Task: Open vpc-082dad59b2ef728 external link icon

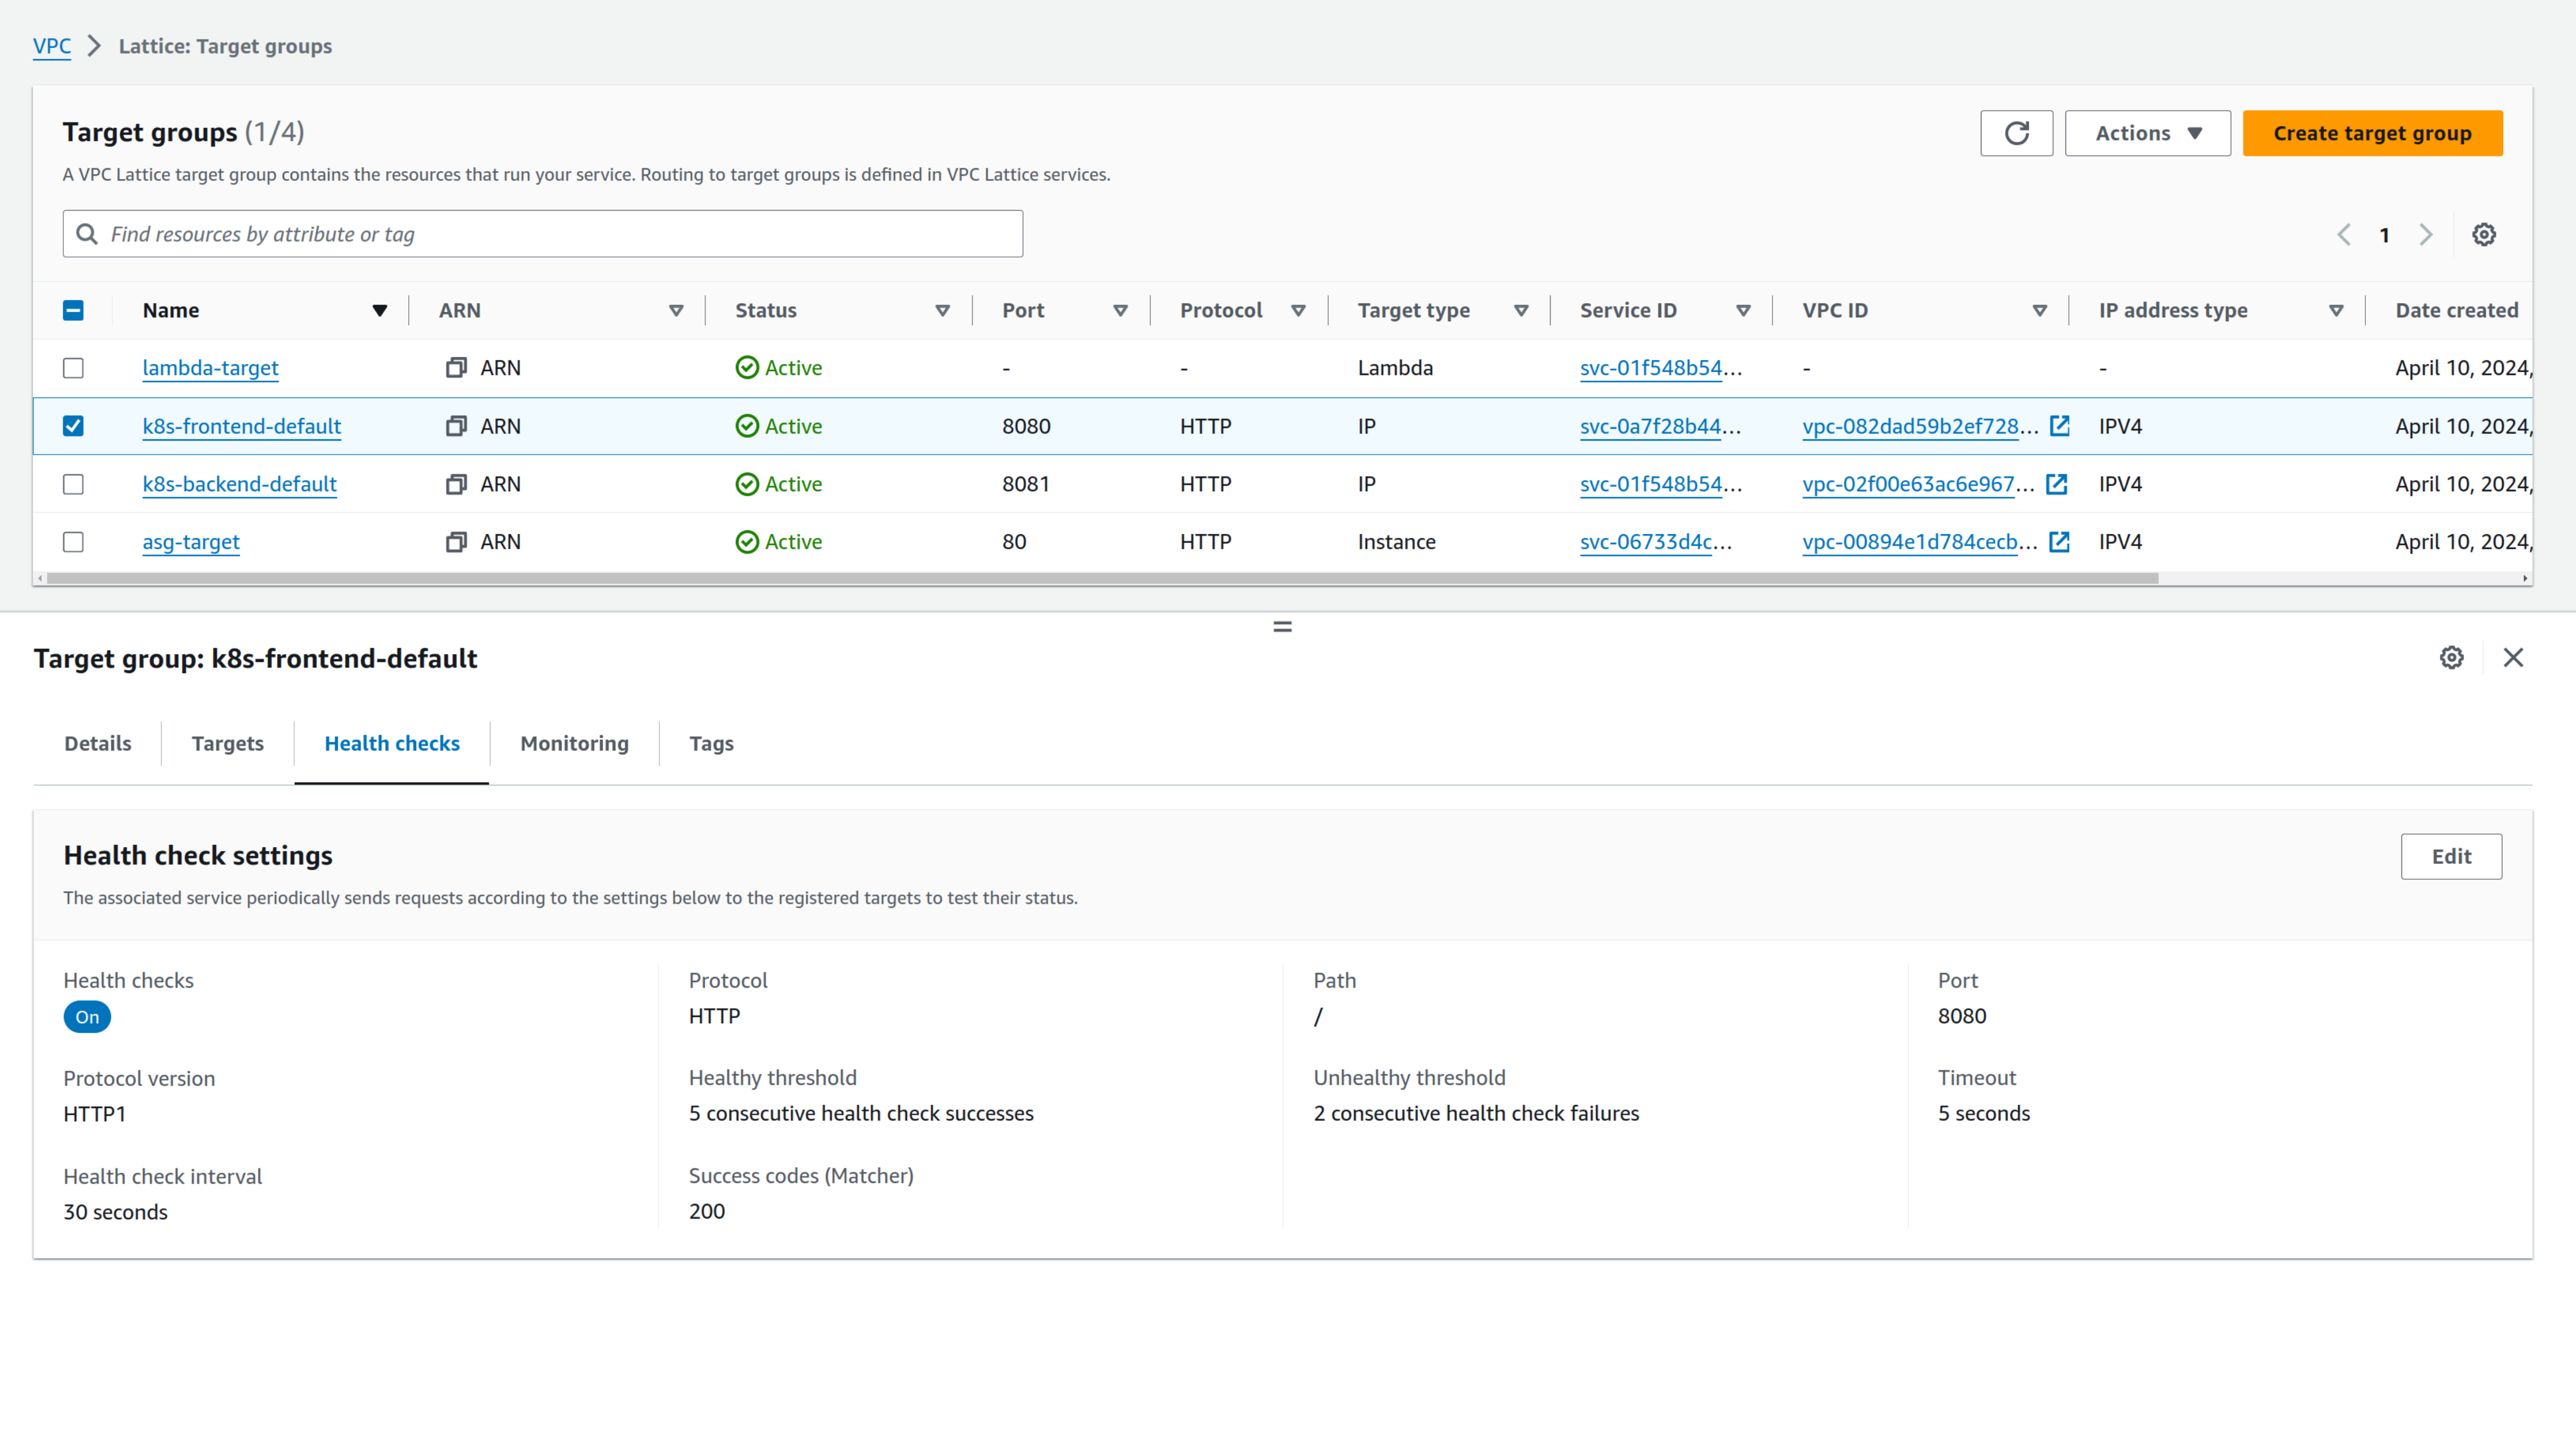Action: [x=2059, y=426]
